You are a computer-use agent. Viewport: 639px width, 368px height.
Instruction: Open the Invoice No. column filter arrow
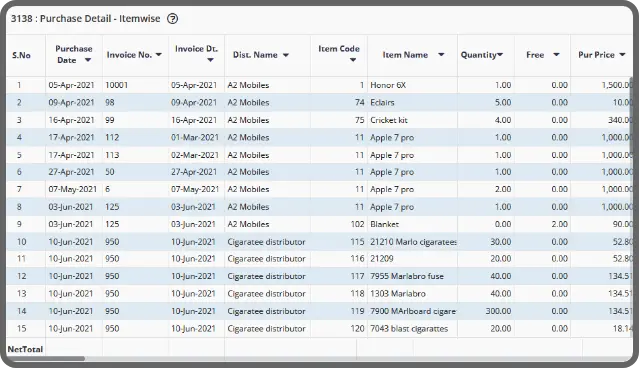pos(159,55)
